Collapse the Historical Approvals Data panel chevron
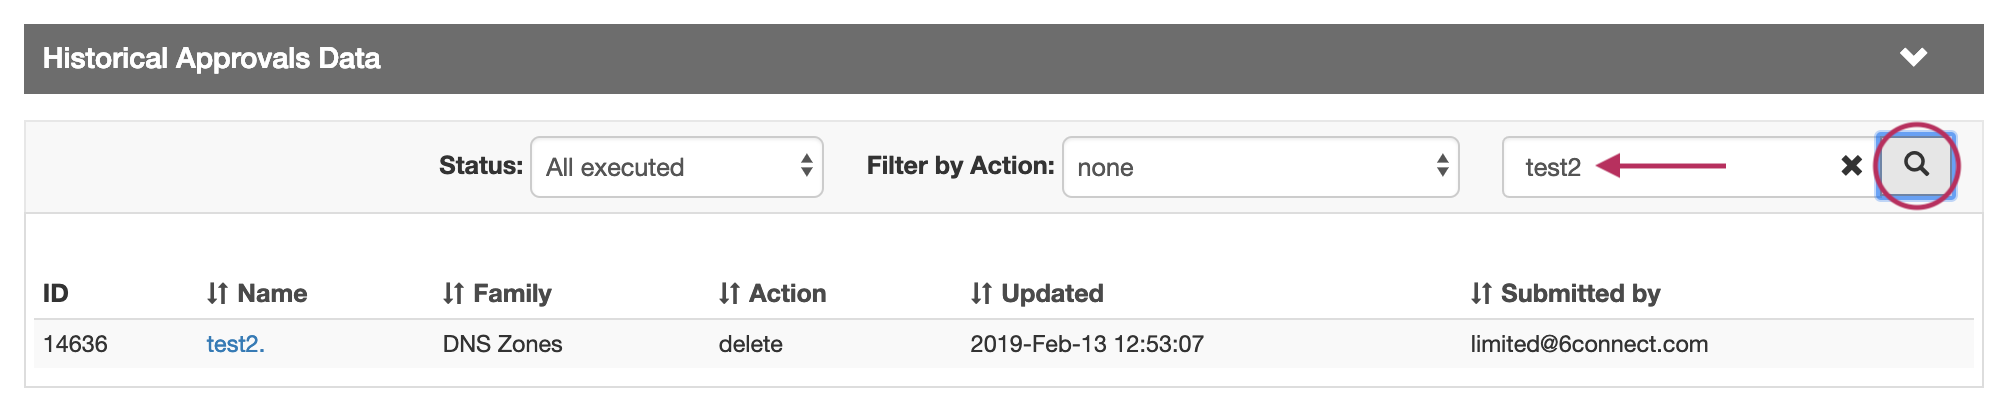Screen dimensions: 2008x408 (1913, 58)
